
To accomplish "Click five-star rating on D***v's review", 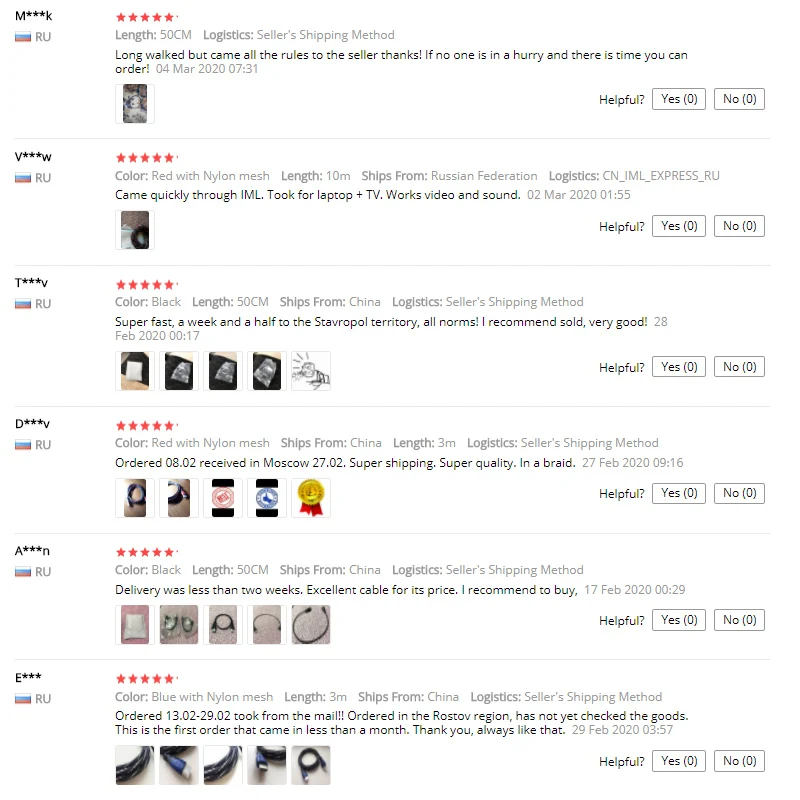I will click(x=146, y=426).
